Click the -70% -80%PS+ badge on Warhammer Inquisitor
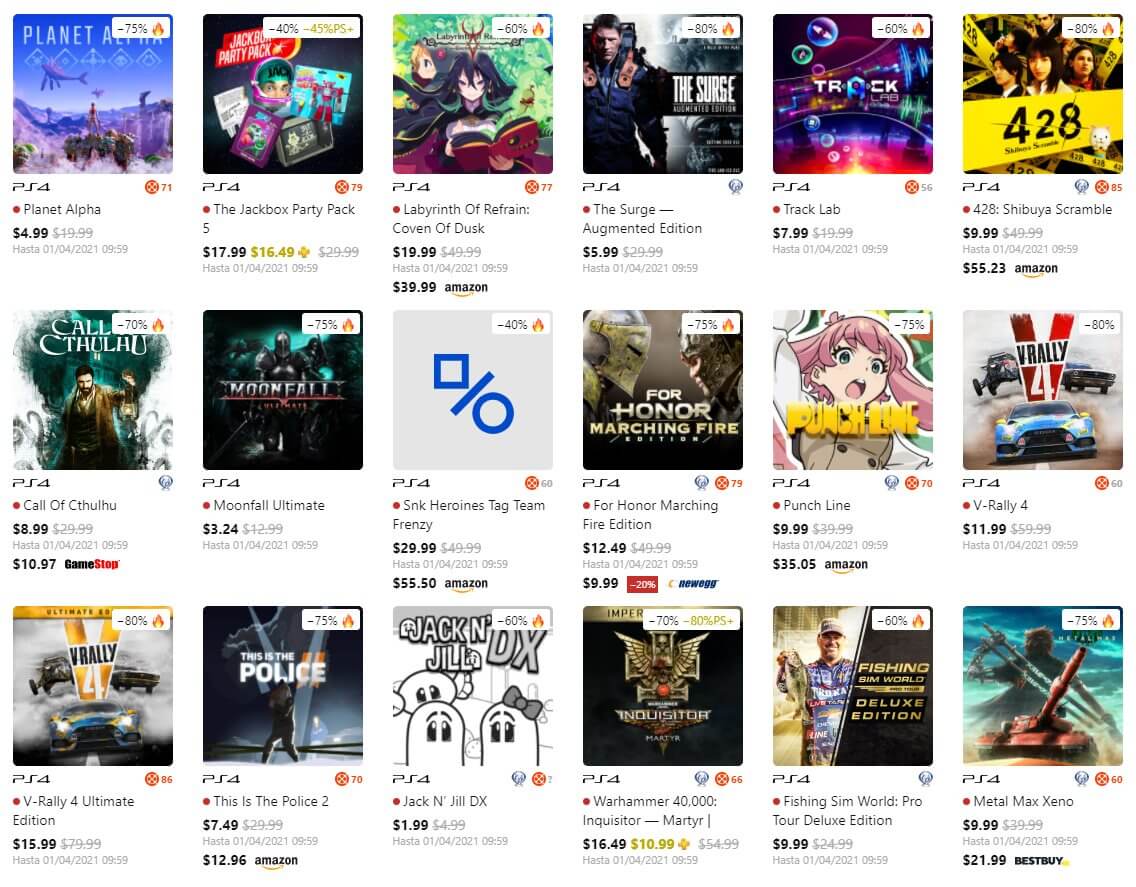1136x887 pixels. (x=690, y=620)
